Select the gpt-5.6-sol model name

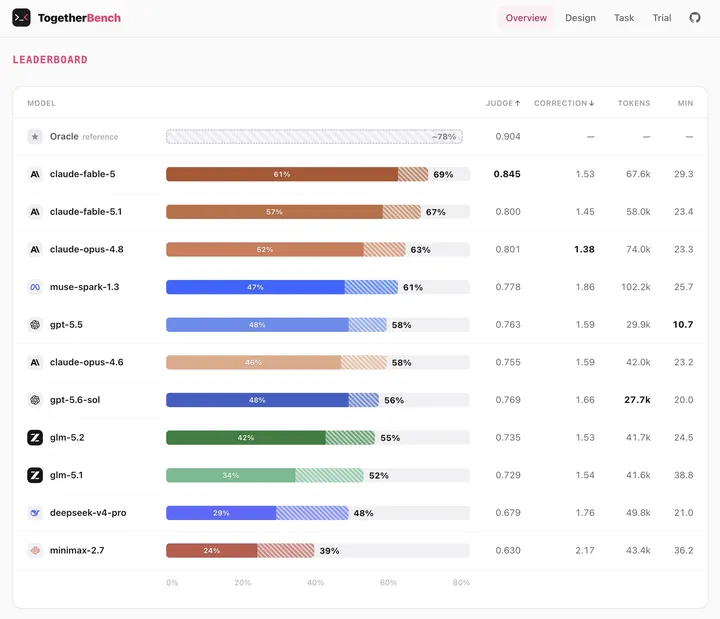tap(75, 400)
